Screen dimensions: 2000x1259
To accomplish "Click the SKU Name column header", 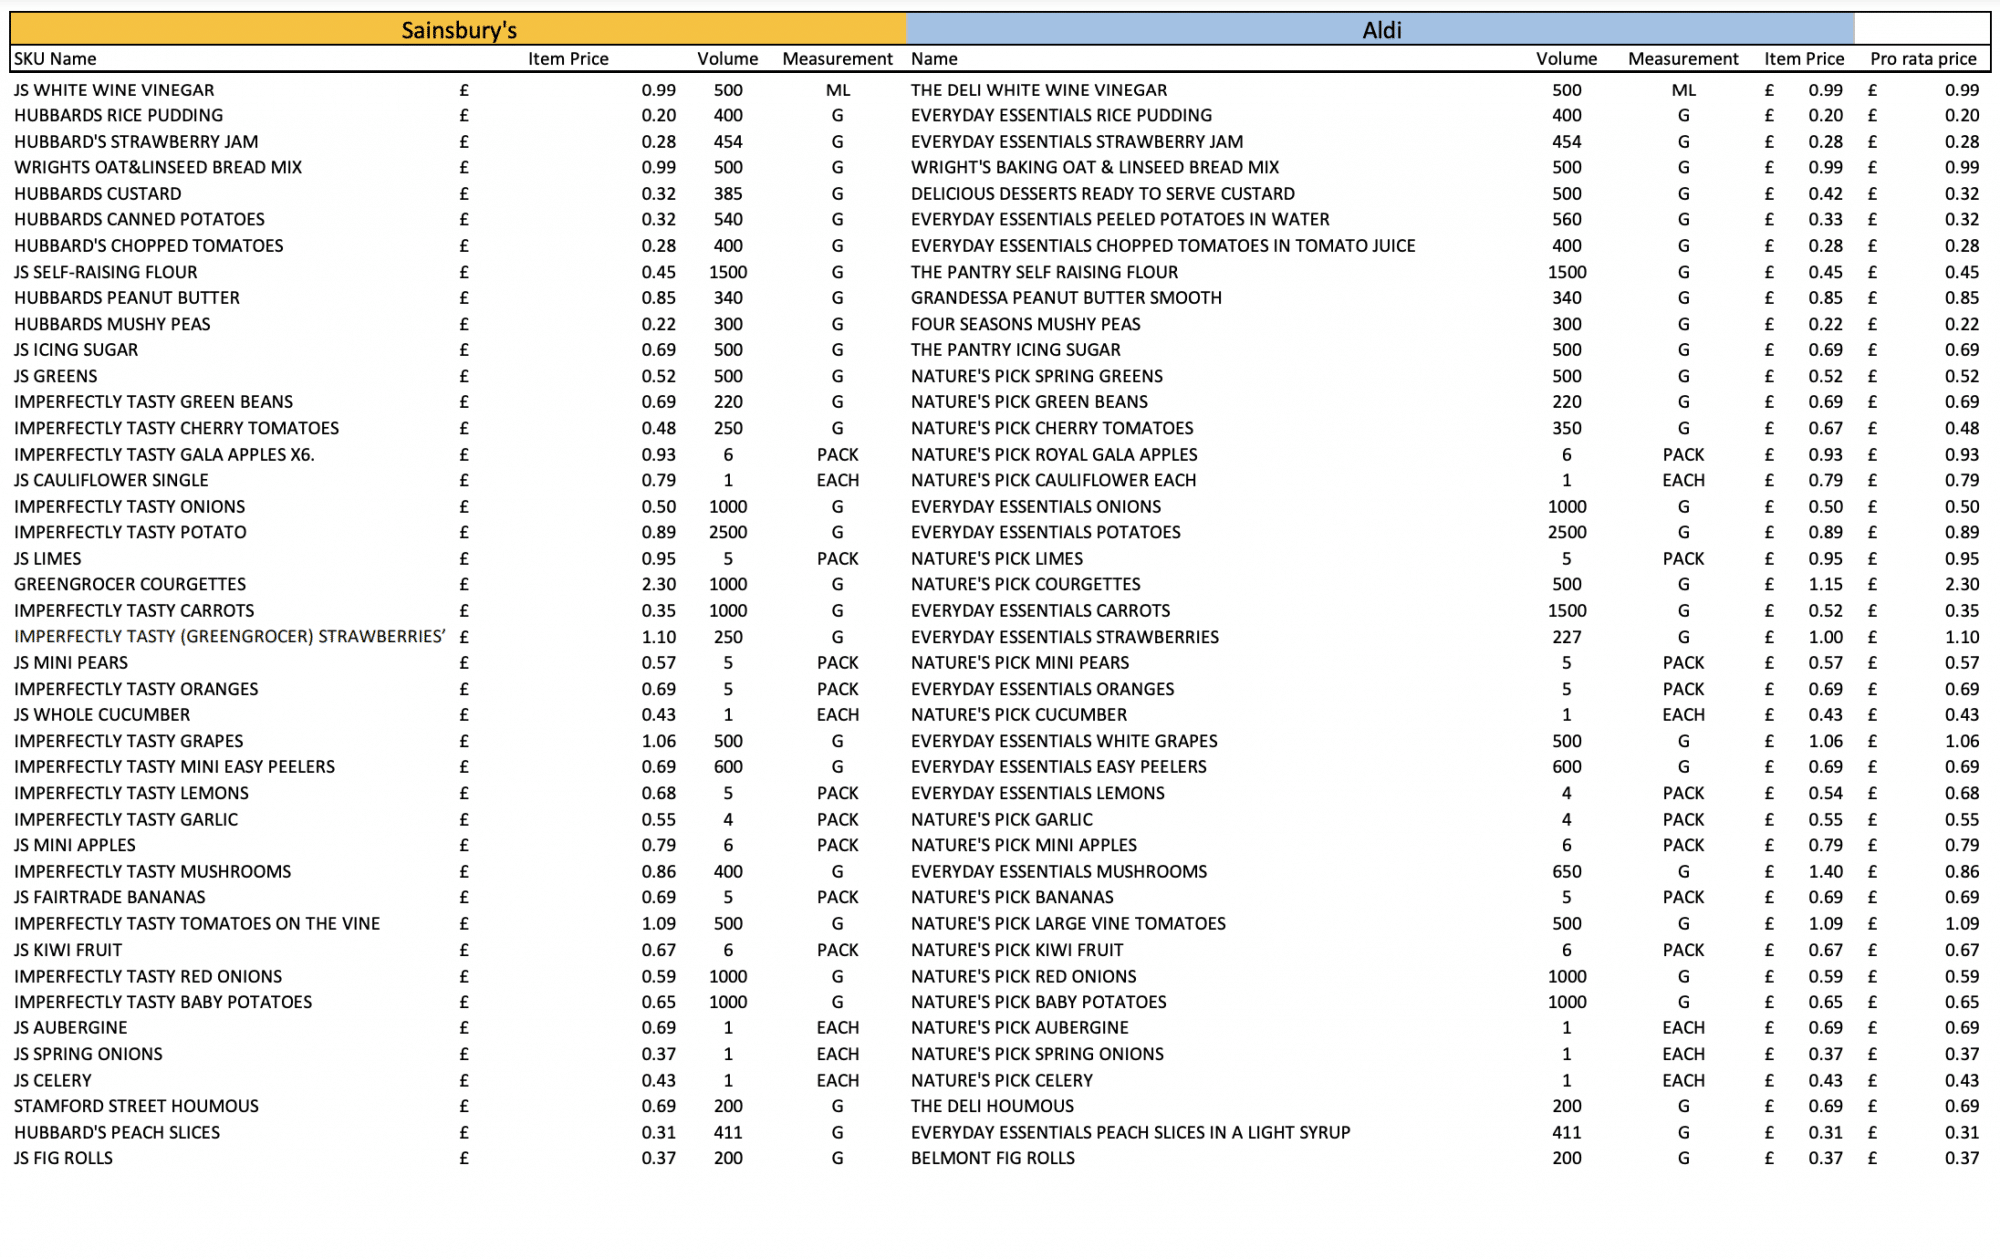I will 55,59.
